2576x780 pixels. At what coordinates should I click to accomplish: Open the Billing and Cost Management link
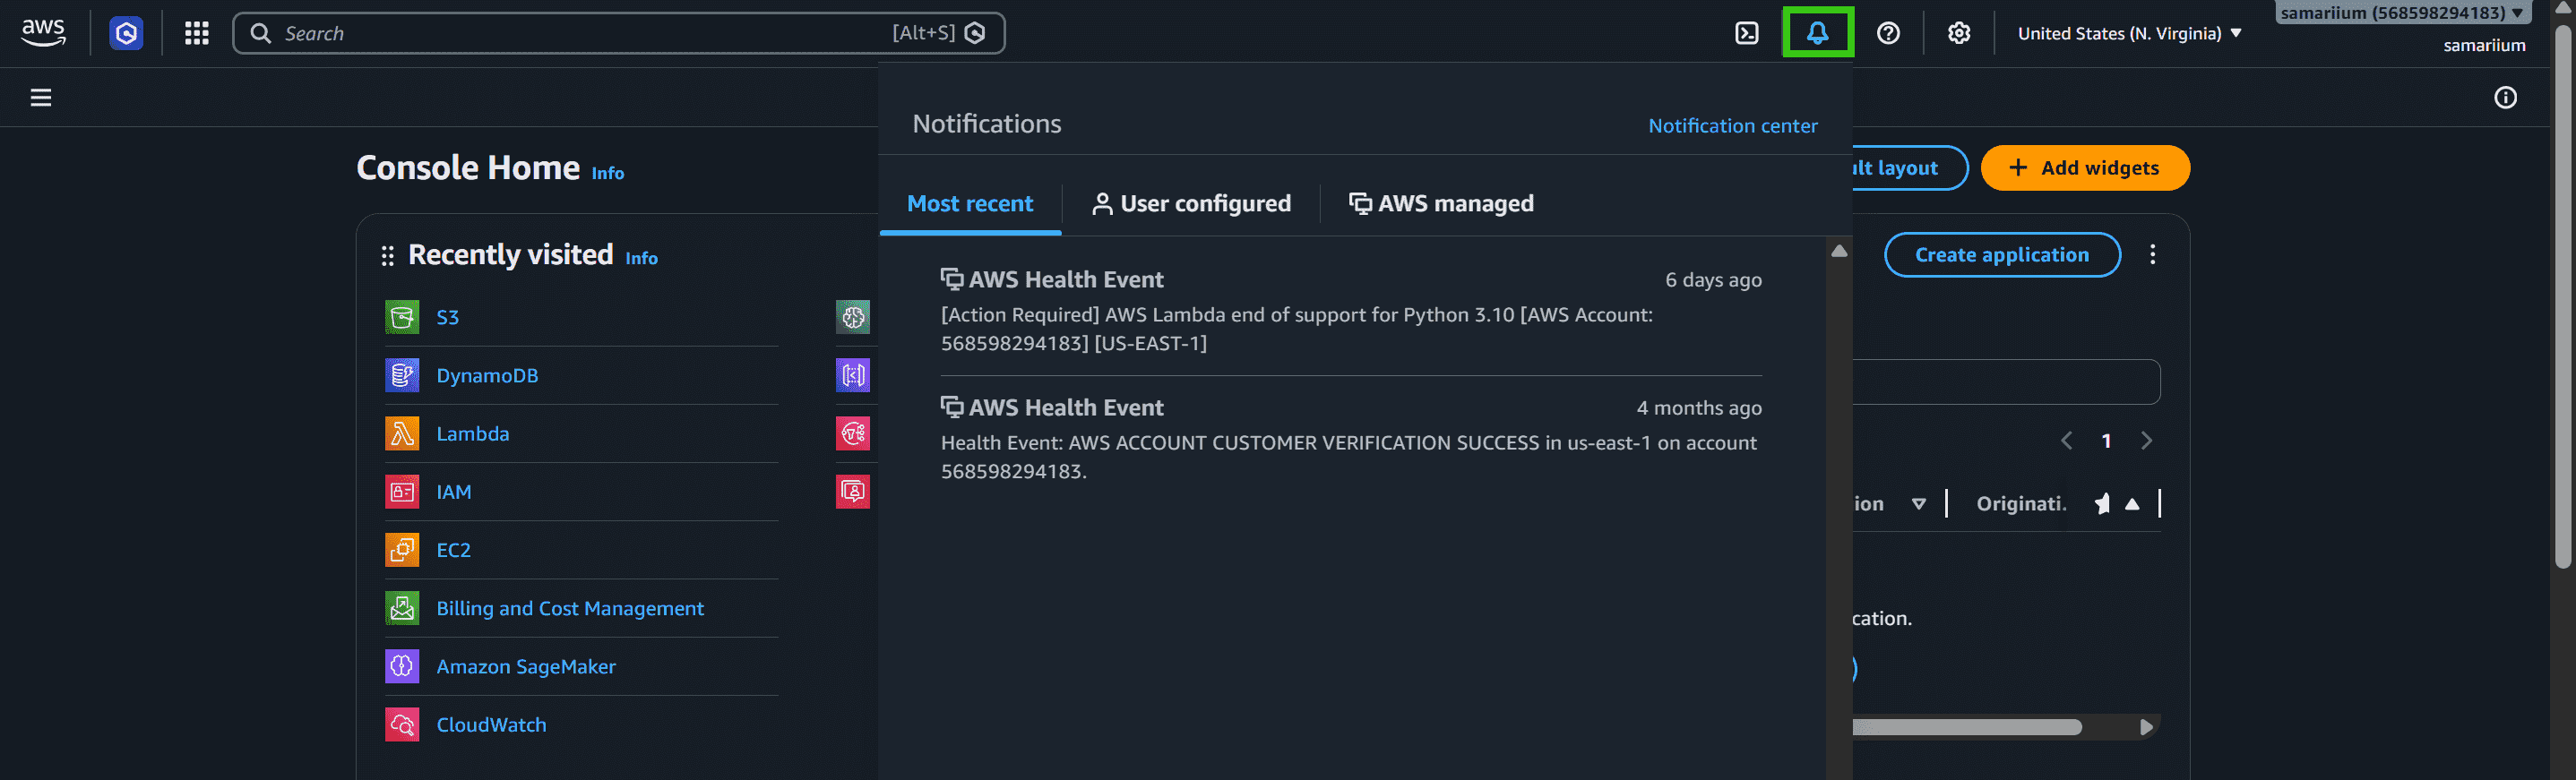pyautogui.click(x=570, y=608)
